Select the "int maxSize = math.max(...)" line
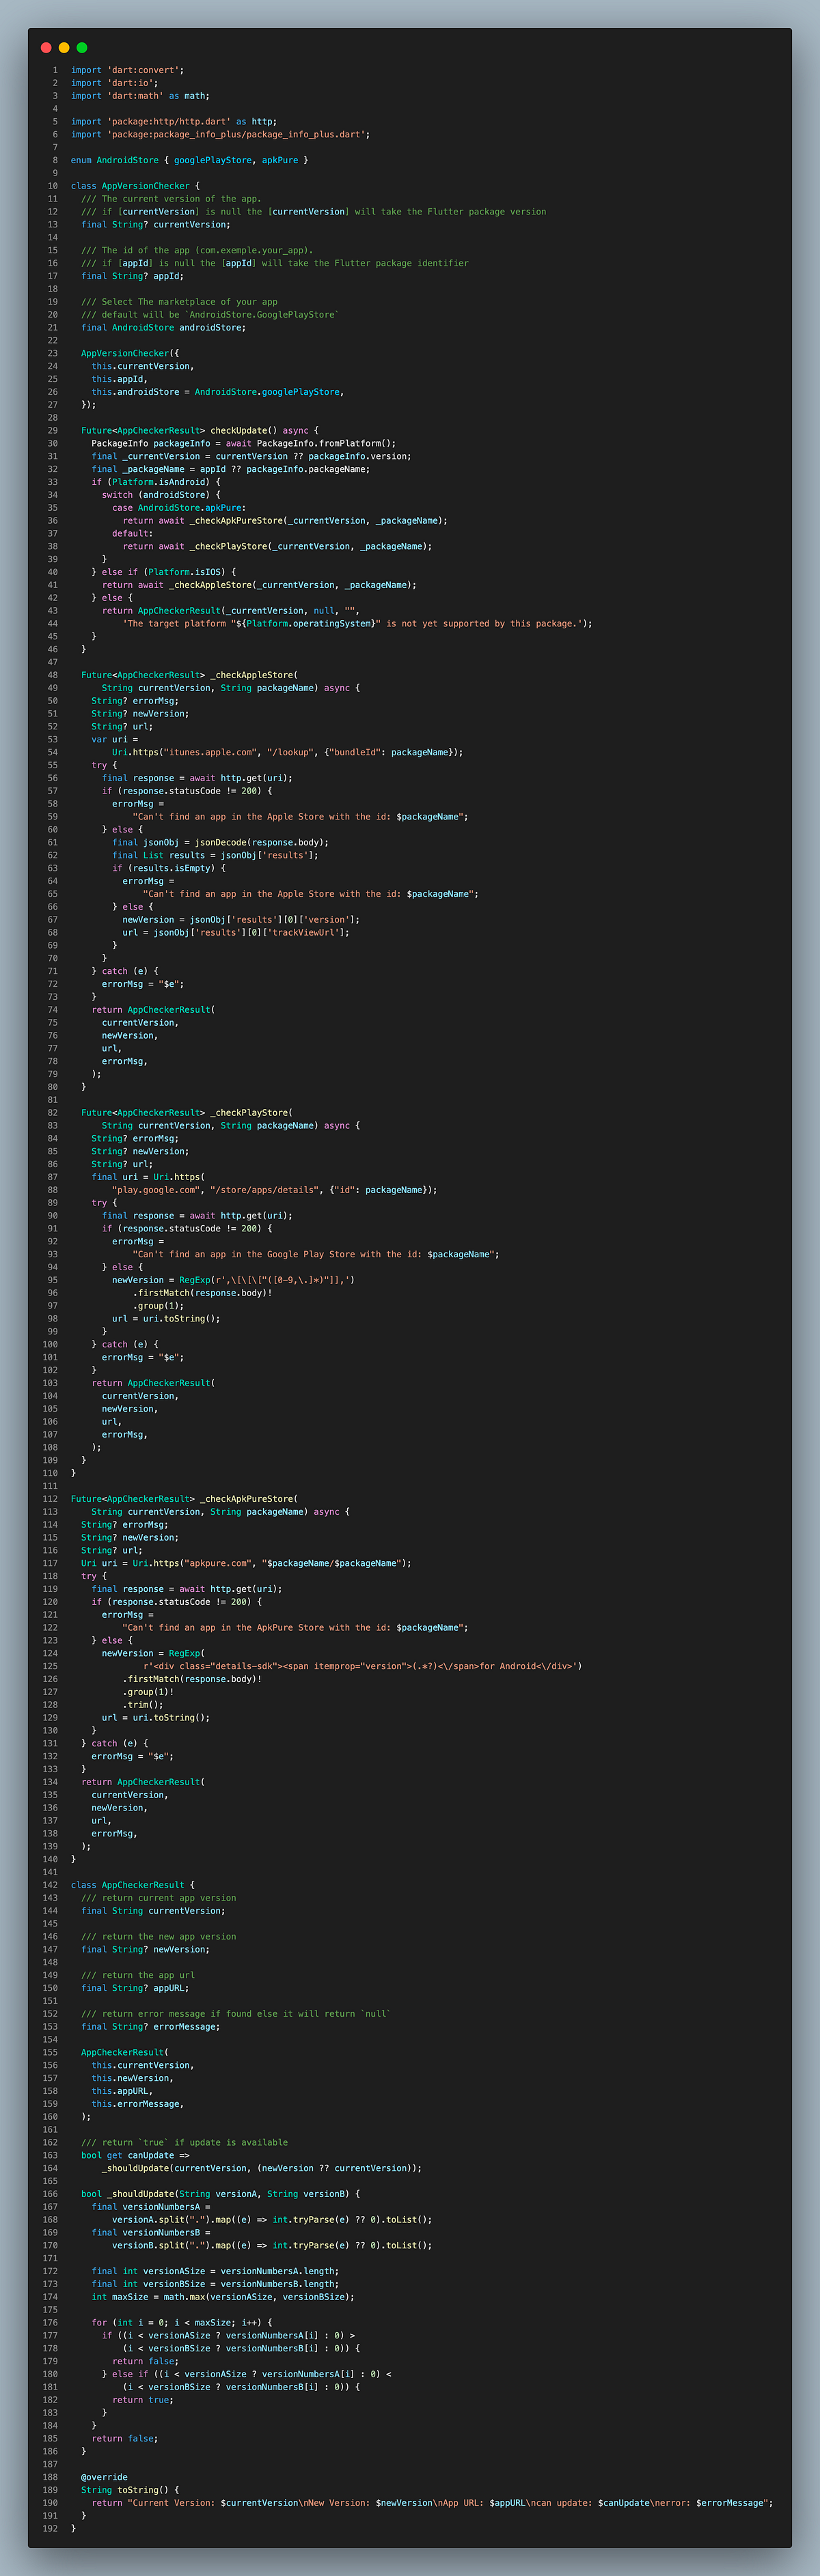The width and height of the screenshot is (820, 2576). [x=223, y=2297]
